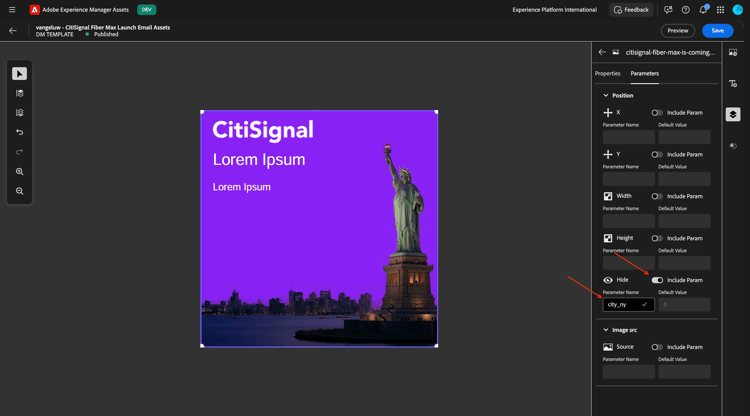Click the Y Parameter Name field
Viewport: 750px width, 416px height.
629,179
